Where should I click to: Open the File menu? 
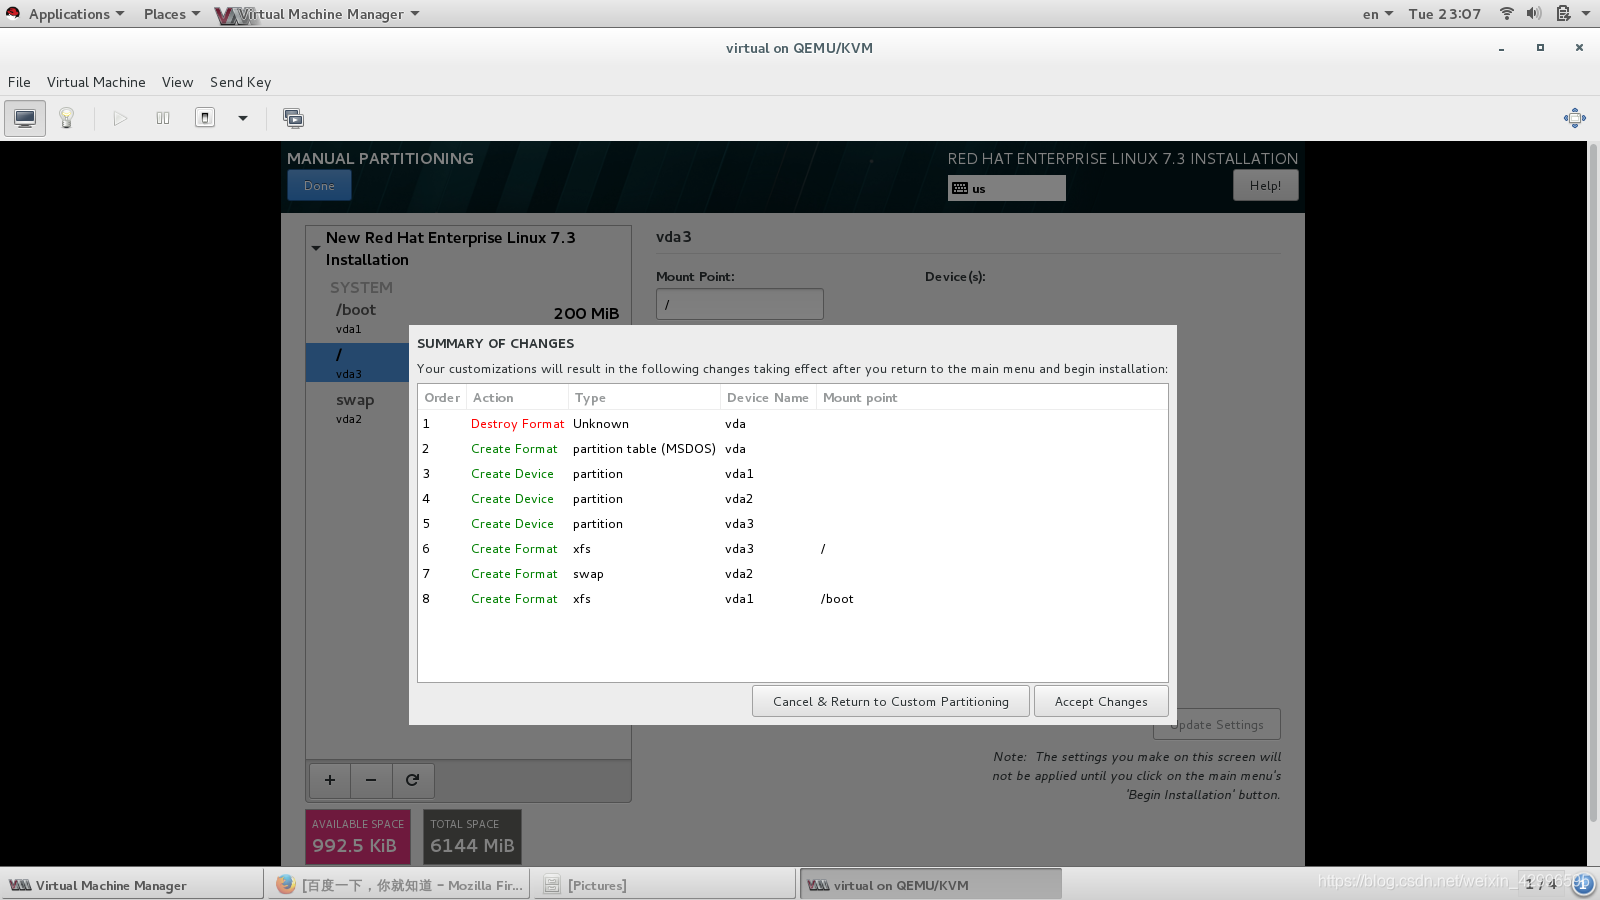point(19,82)
